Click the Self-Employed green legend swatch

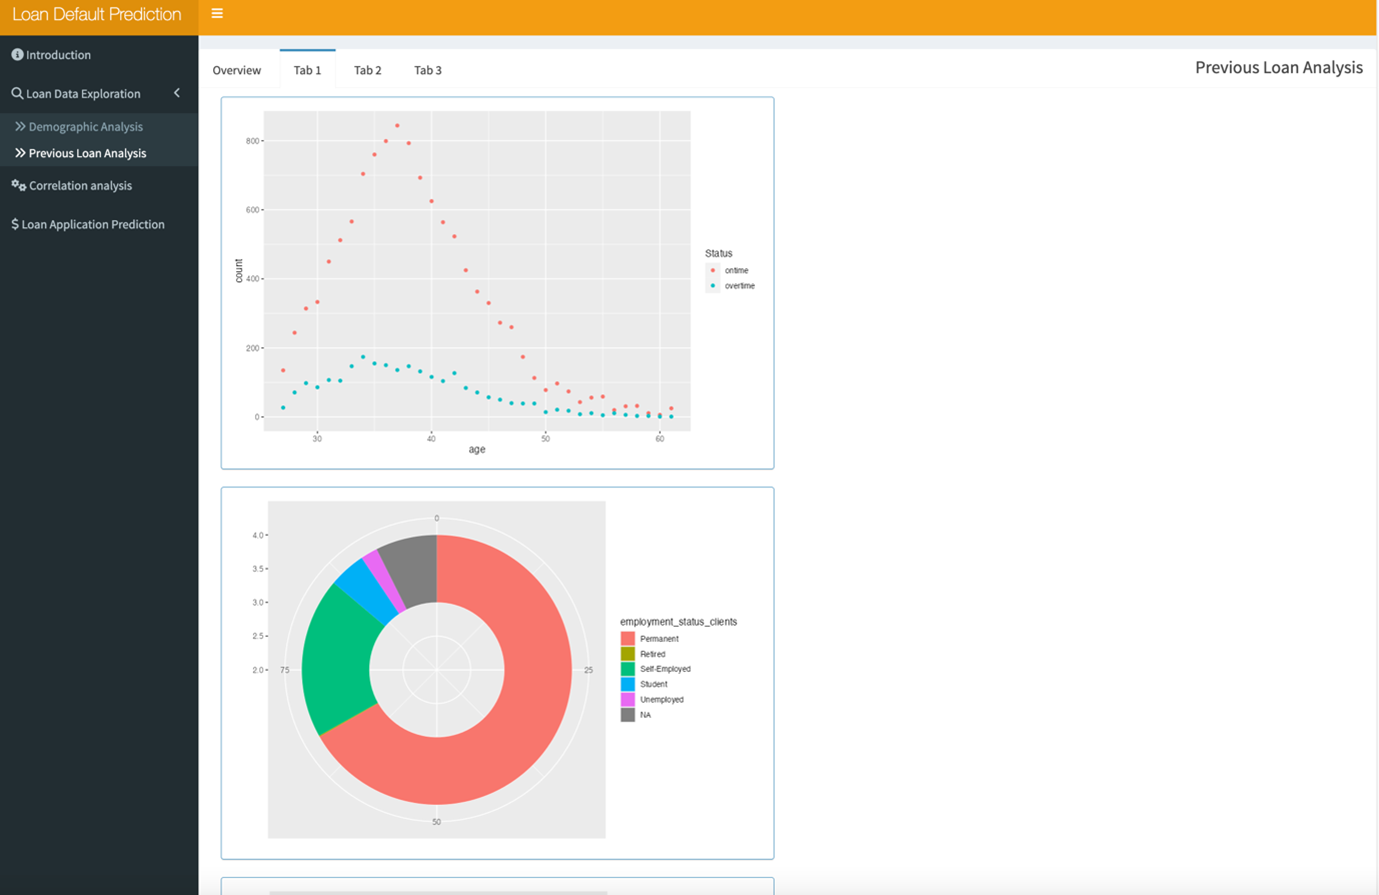pyautogui.click(x=628, y=669)
